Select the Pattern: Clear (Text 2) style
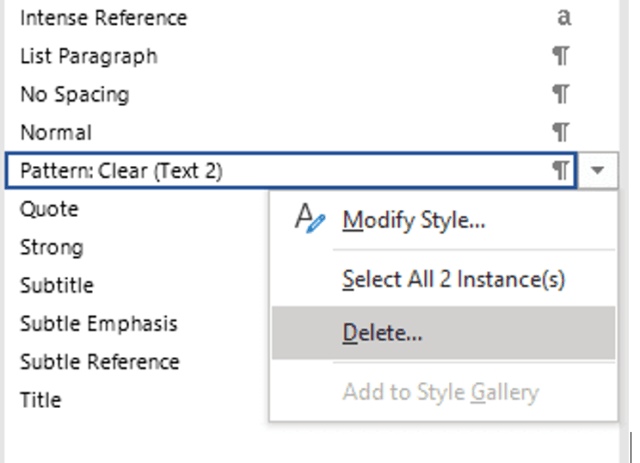Image resolution: width=640 pixels, height=463 pixels. (x=291, y=171)
